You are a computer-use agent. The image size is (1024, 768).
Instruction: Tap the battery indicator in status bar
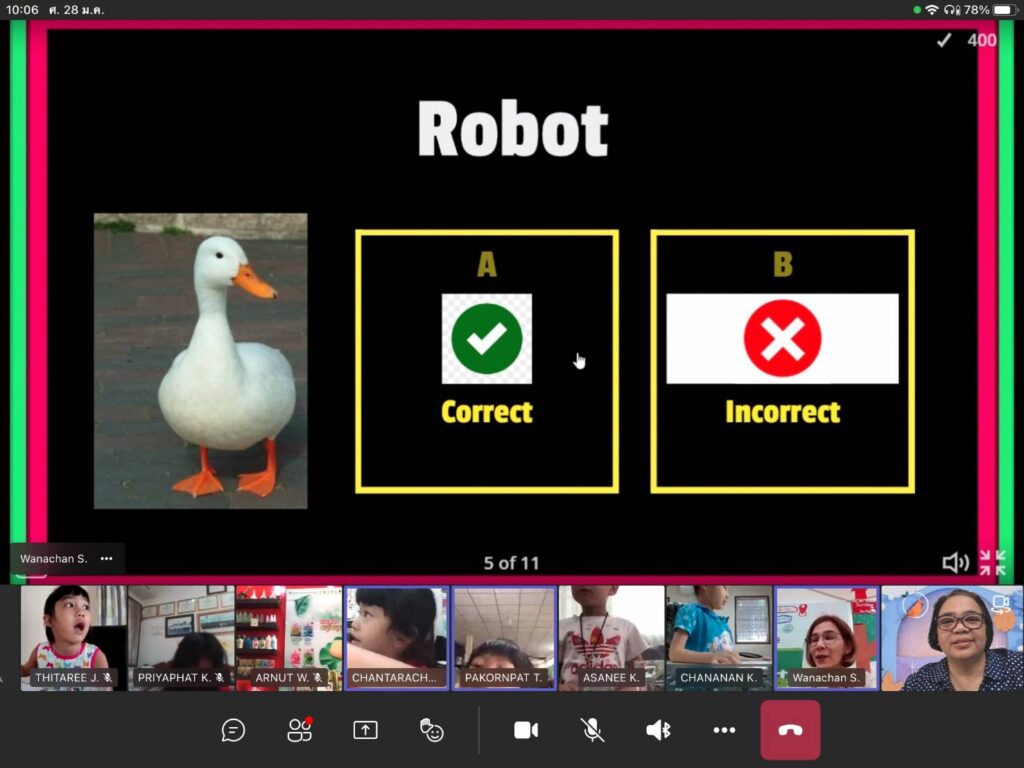click(1003, 10)
